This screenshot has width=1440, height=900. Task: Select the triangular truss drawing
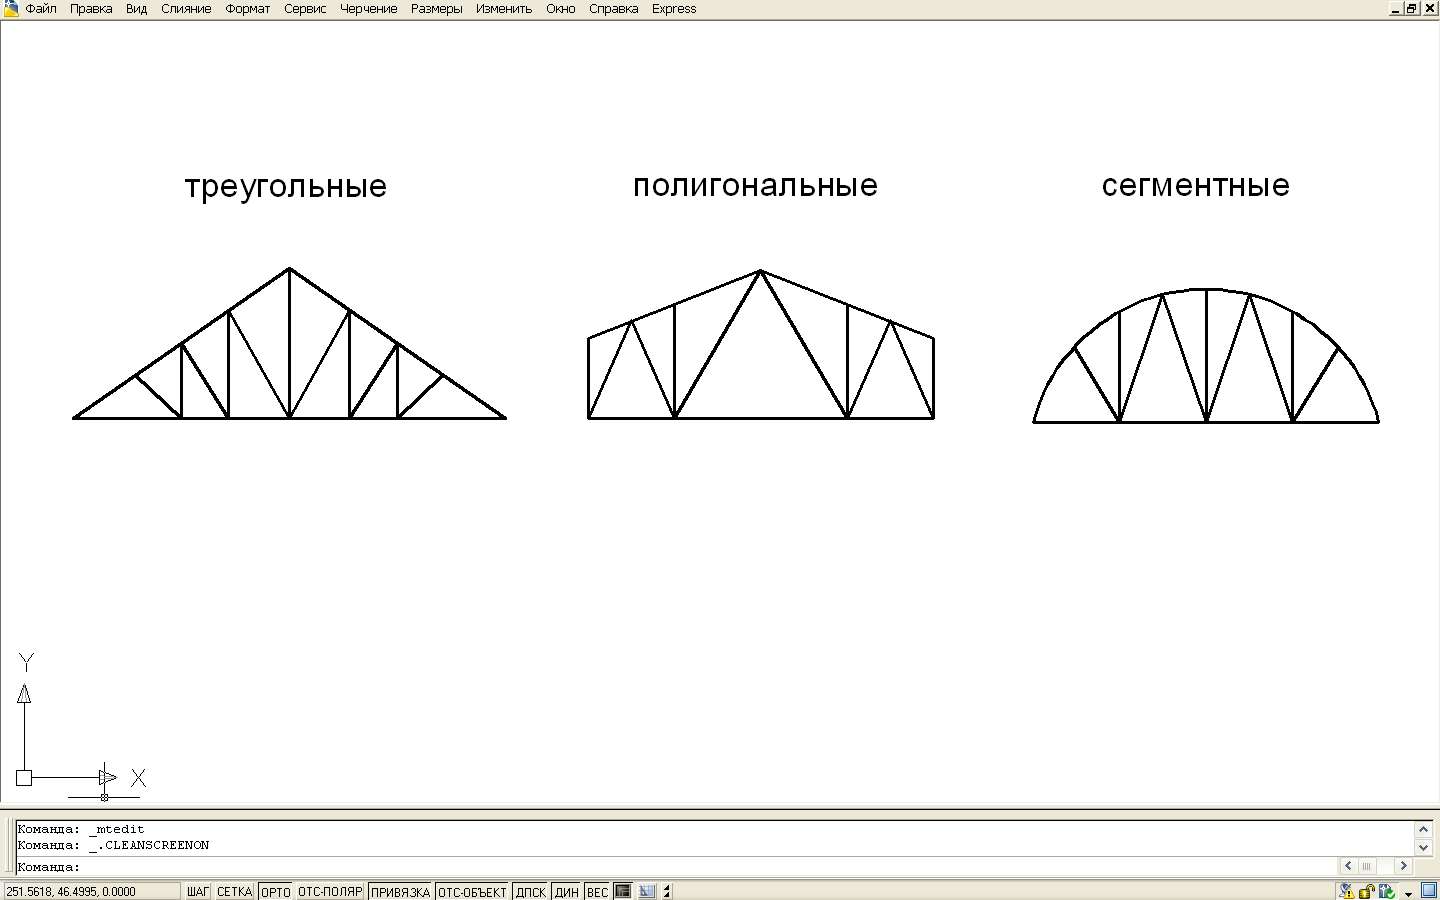point(290,343)
